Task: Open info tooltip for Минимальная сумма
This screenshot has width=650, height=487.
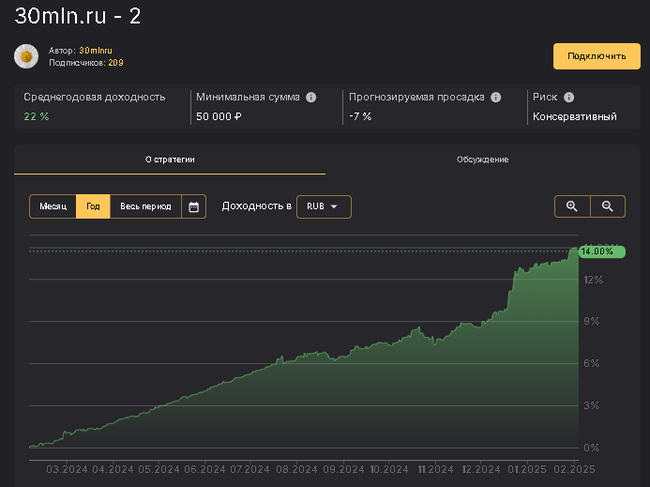Action: pos(311,98)
